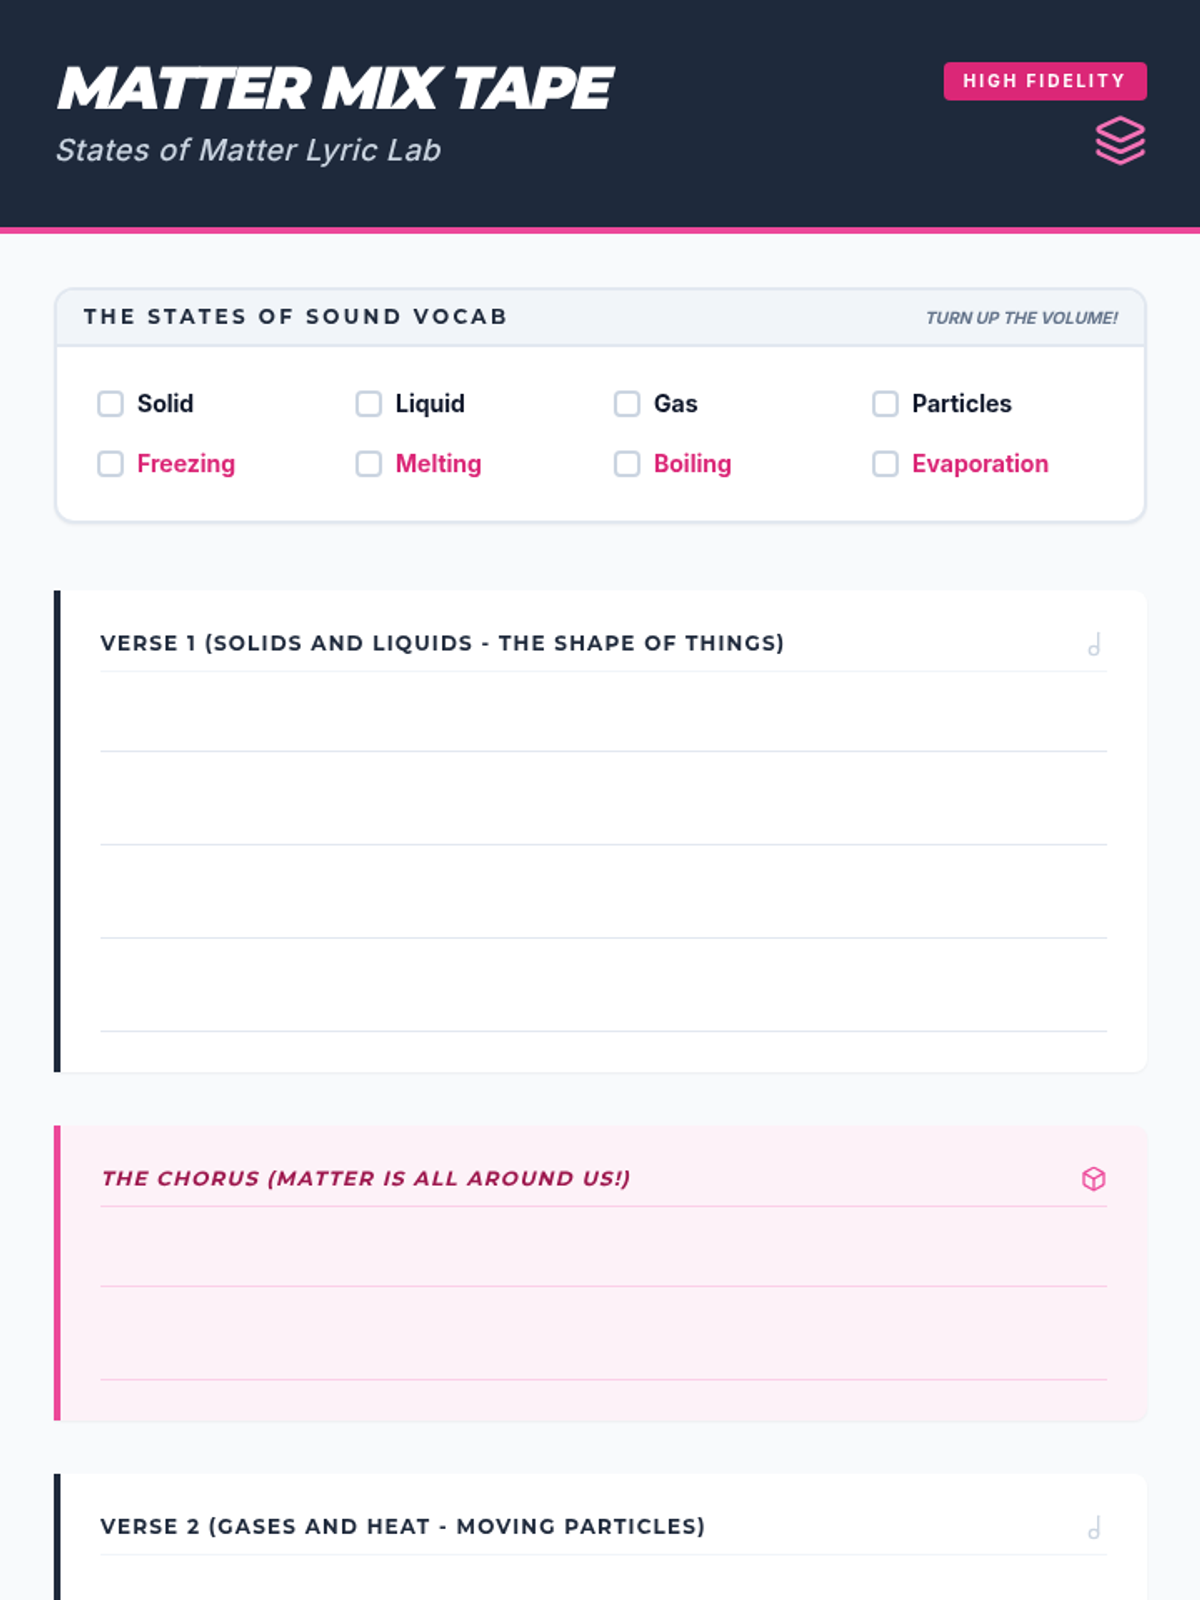Tick the Liquid checkbox
The height and width of the screenshot is (1600, 1200).
(369, 404)
